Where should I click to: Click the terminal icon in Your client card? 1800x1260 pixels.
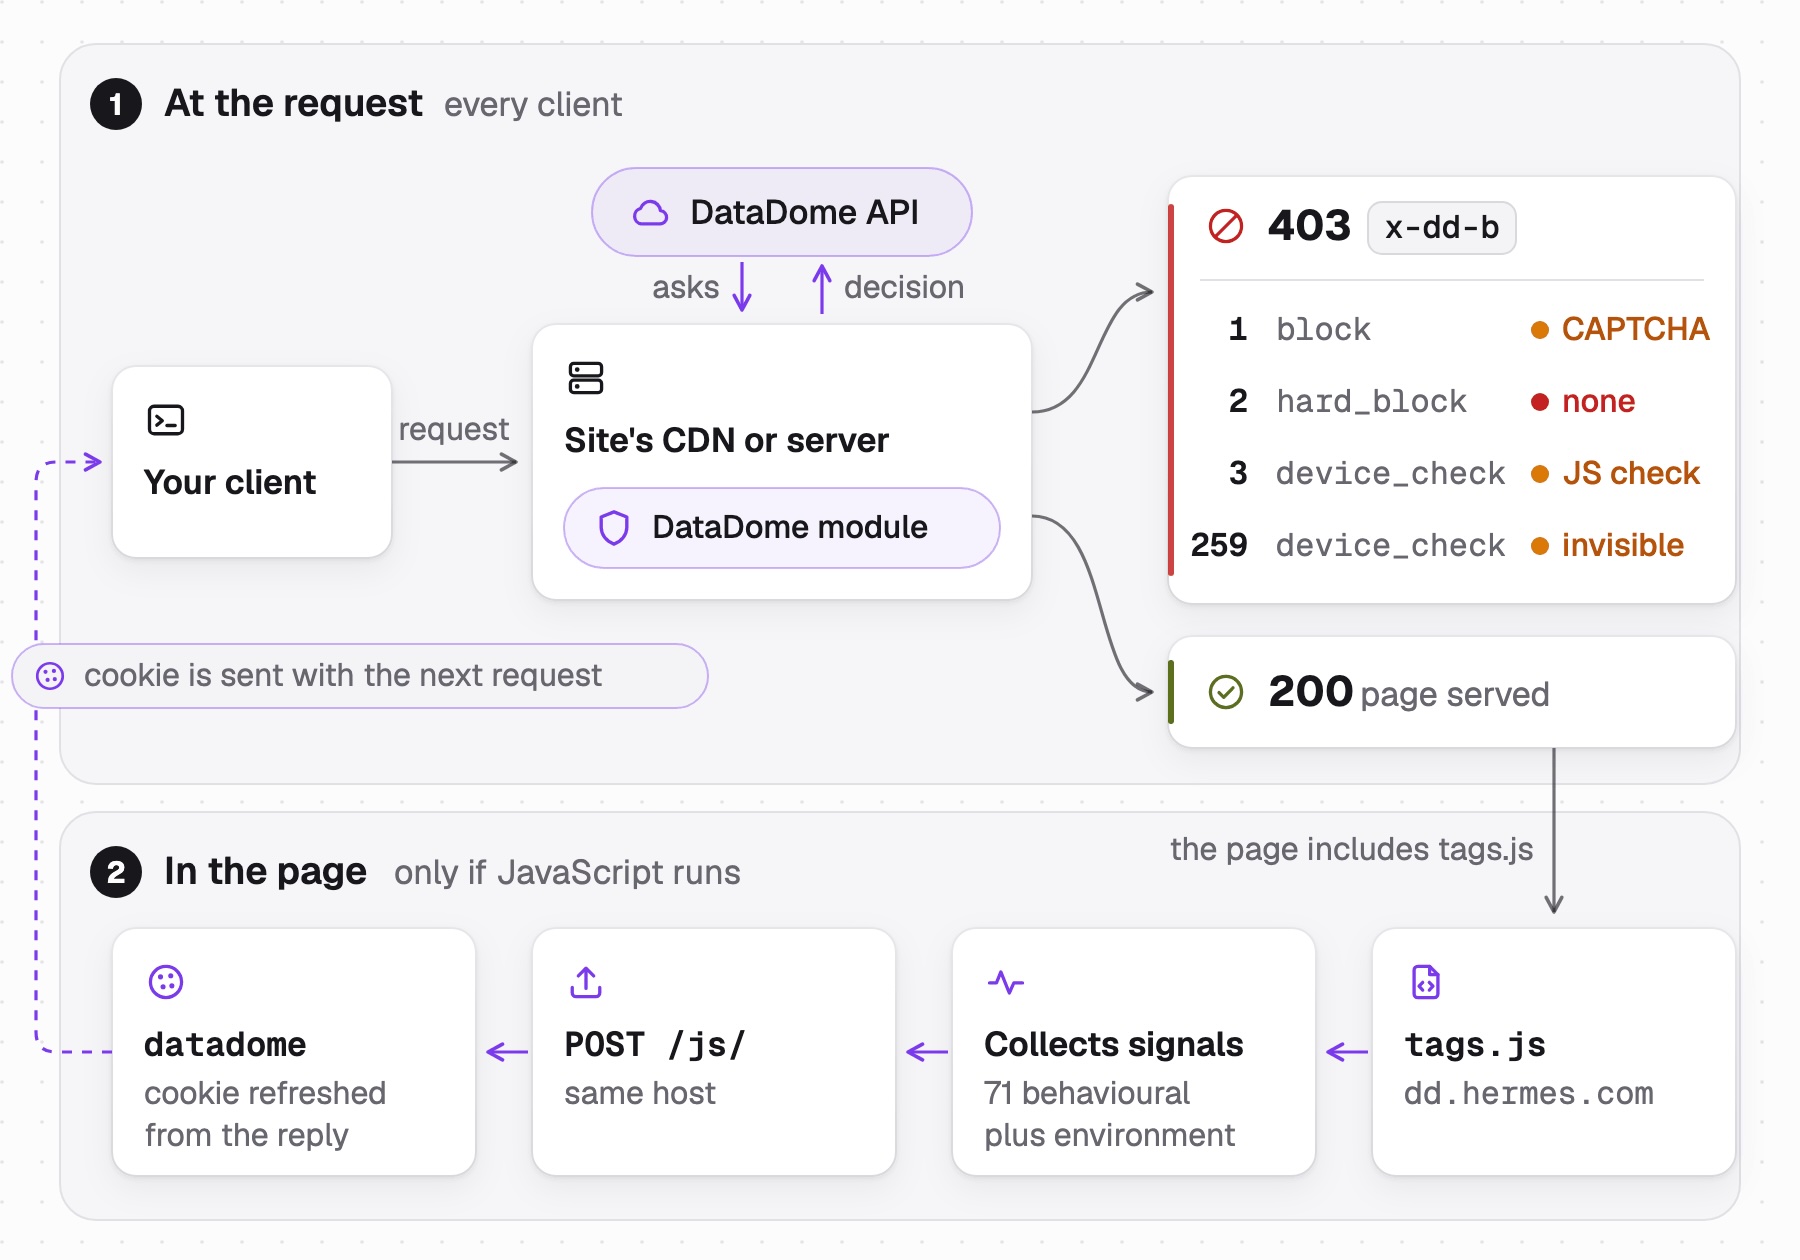[166, 420]
